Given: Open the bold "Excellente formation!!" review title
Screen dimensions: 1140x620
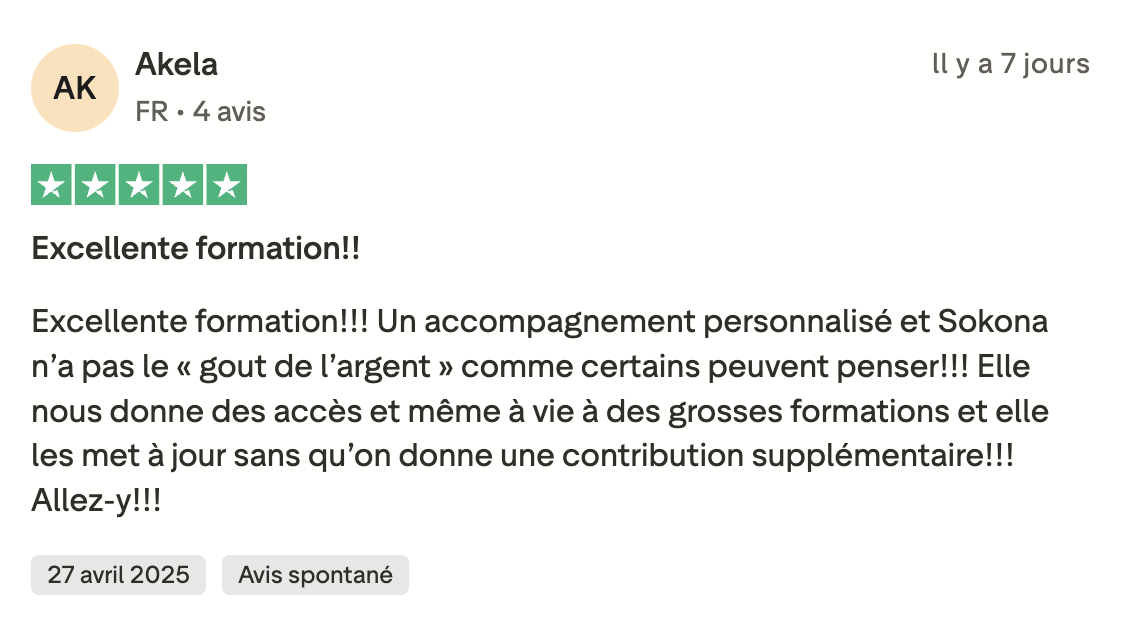Looking at the screenshot, I should tap(196, 249).
